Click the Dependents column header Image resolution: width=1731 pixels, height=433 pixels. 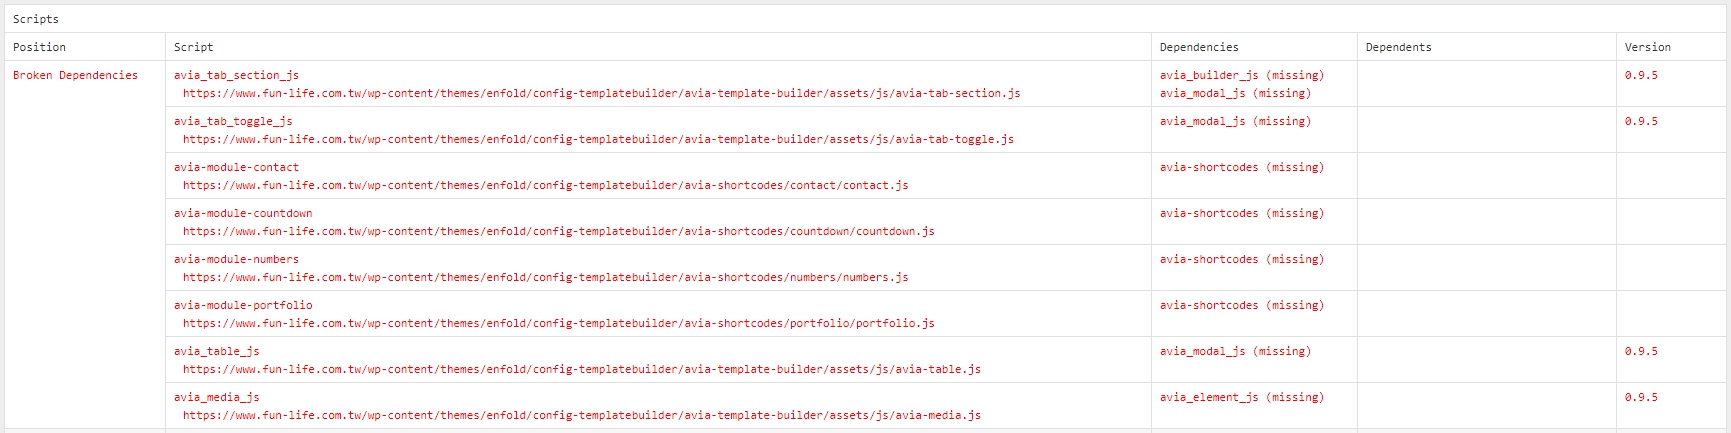point(1398,47)
